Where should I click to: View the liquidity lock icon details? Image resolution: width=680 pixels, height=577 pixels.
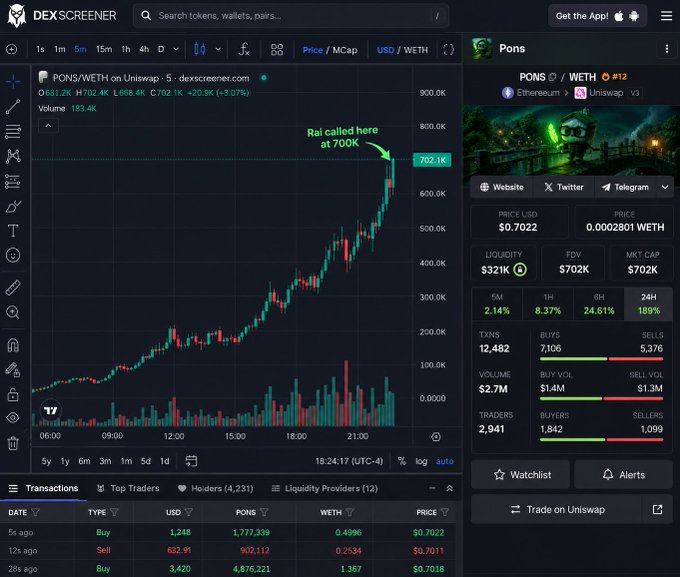point(520,269)
